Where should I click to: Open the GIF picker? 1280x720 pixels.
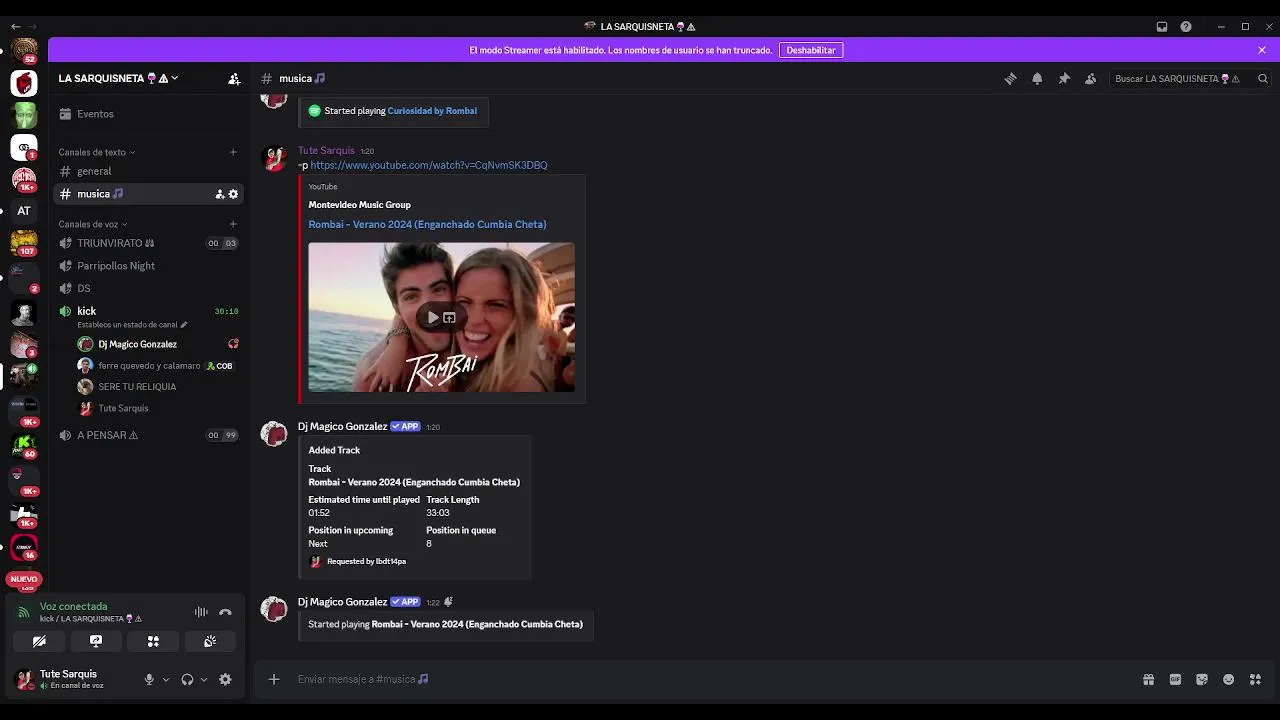(x=1175, y=679)
